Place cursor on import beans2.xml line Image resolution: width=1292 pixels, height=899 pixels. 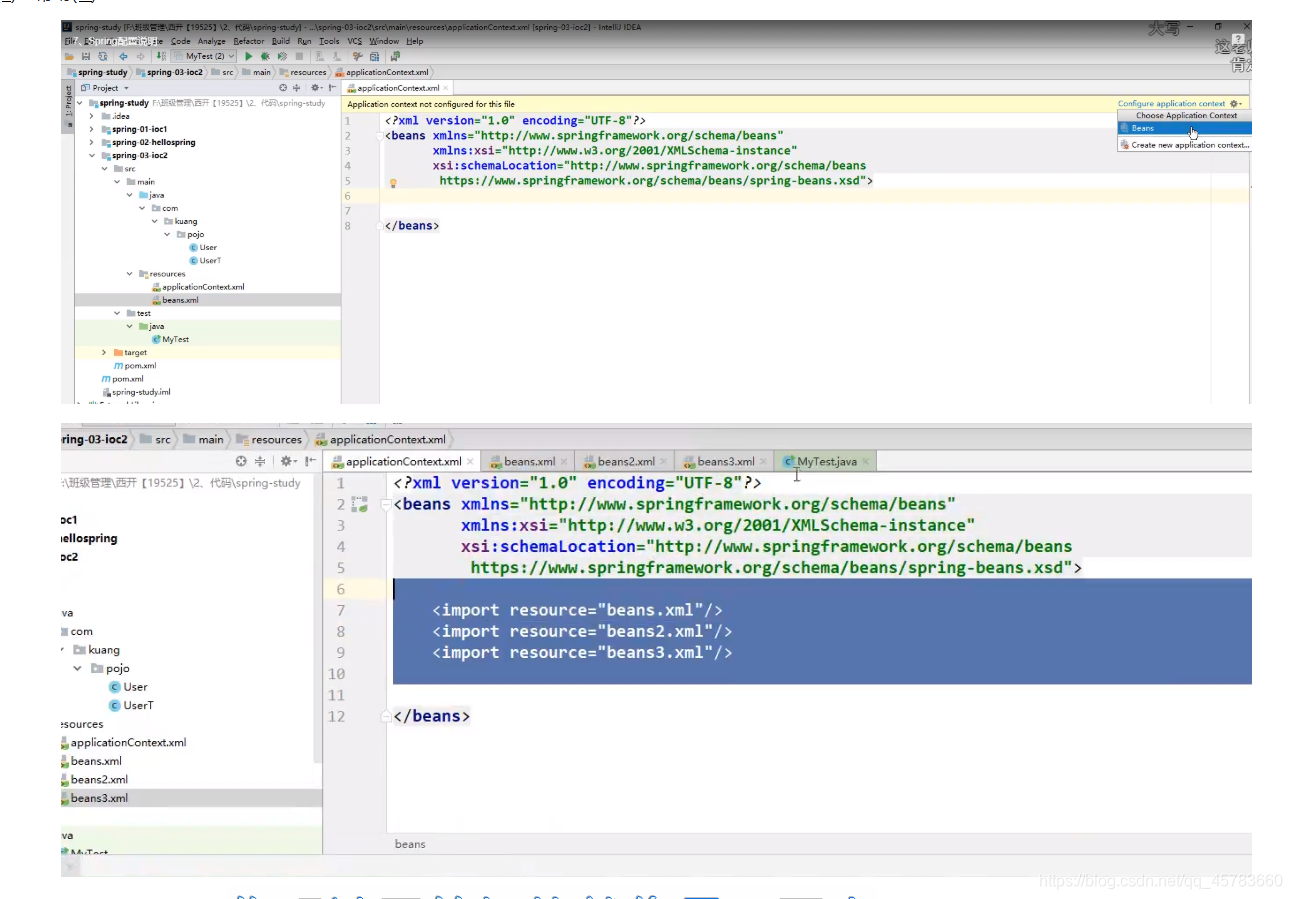[x=582, y=631]
